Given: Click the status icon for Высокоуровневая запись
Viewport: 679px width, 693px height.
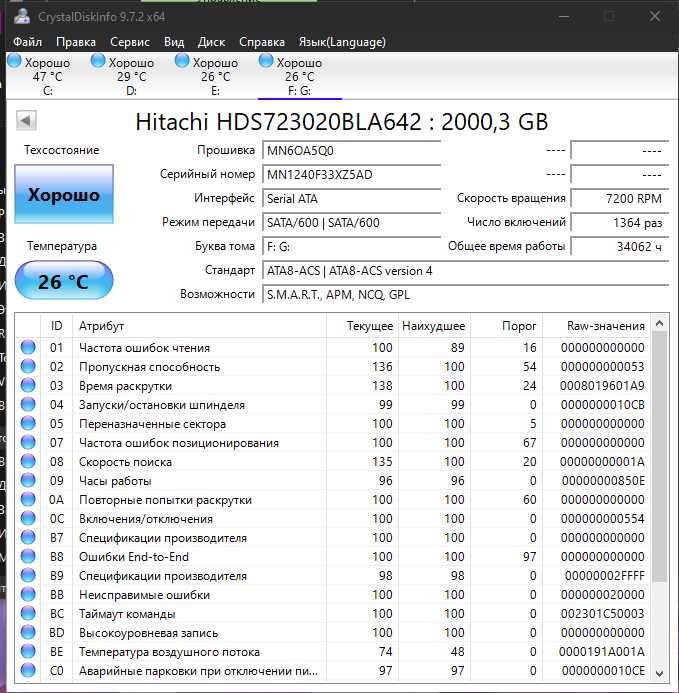Looking at the screenshot, I should pyautogui.click(x=28, y=632).
